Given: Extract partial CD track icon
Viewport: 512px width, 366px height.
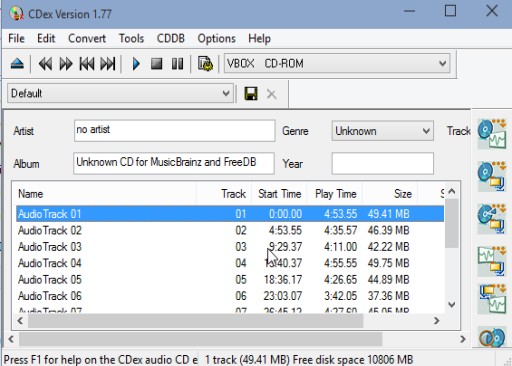Looking at the screenshot, I should pyautogui.click(x=492, y=218).
